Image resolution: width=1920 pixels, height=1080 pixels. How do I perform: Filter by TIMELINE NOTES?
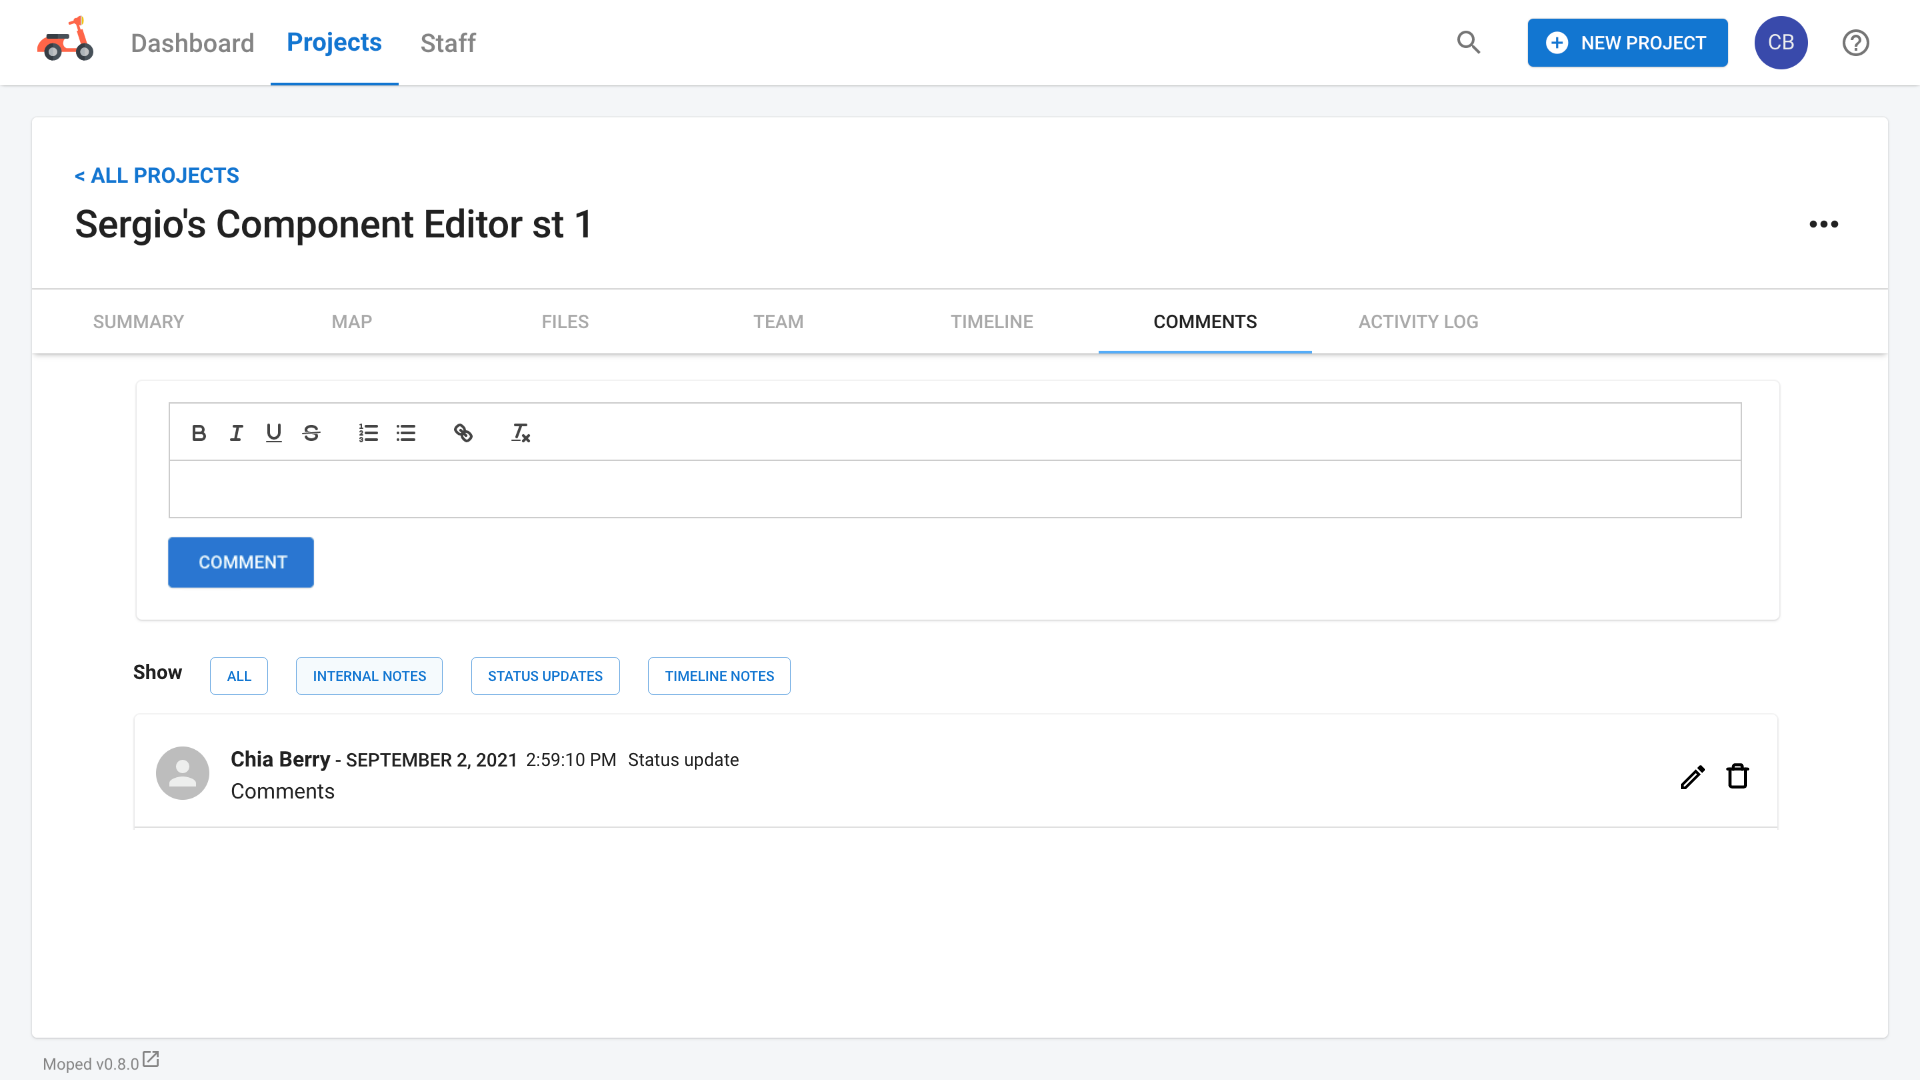719,676
